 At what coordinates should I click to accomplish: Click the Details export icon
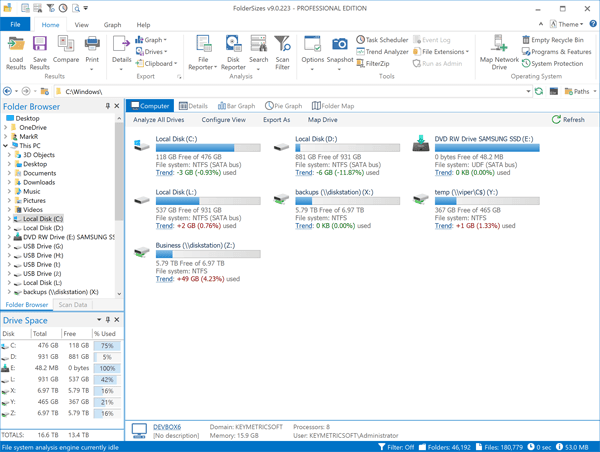click(122, 44)
